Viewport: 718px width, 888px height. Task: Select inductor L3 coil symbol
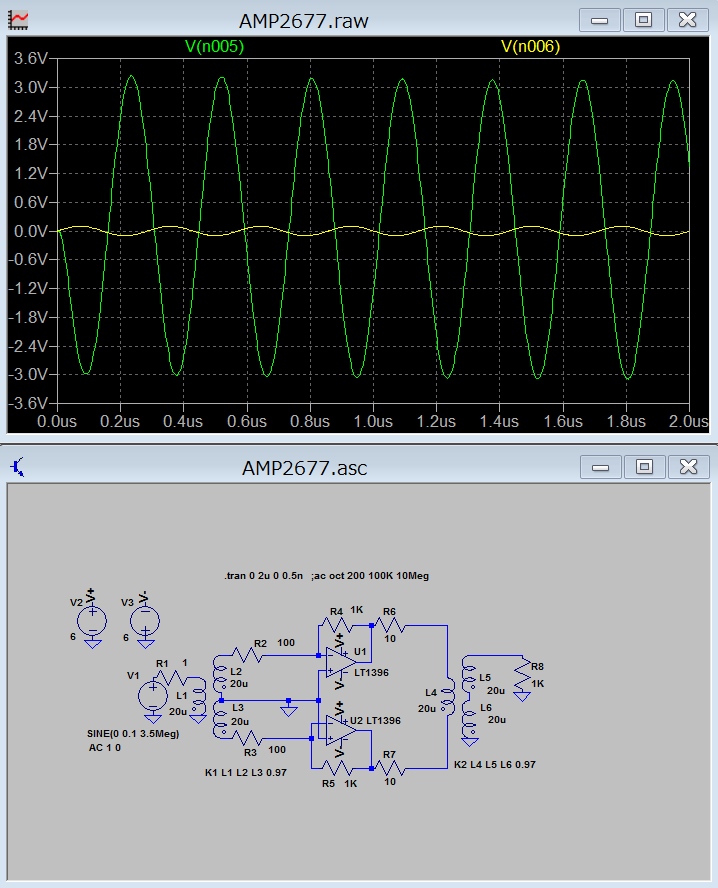pyautogui.click(x=219, y=718)
